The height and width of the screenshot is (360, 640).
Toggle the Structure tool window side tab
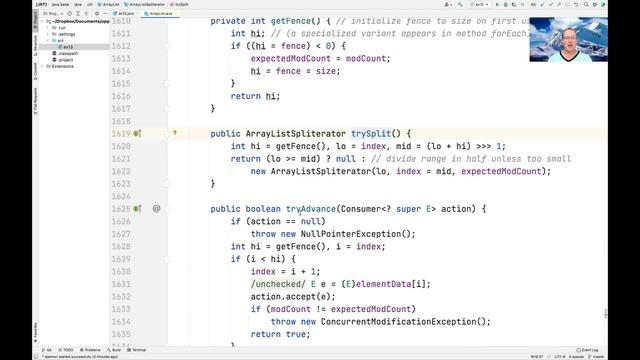click(36, 46)
